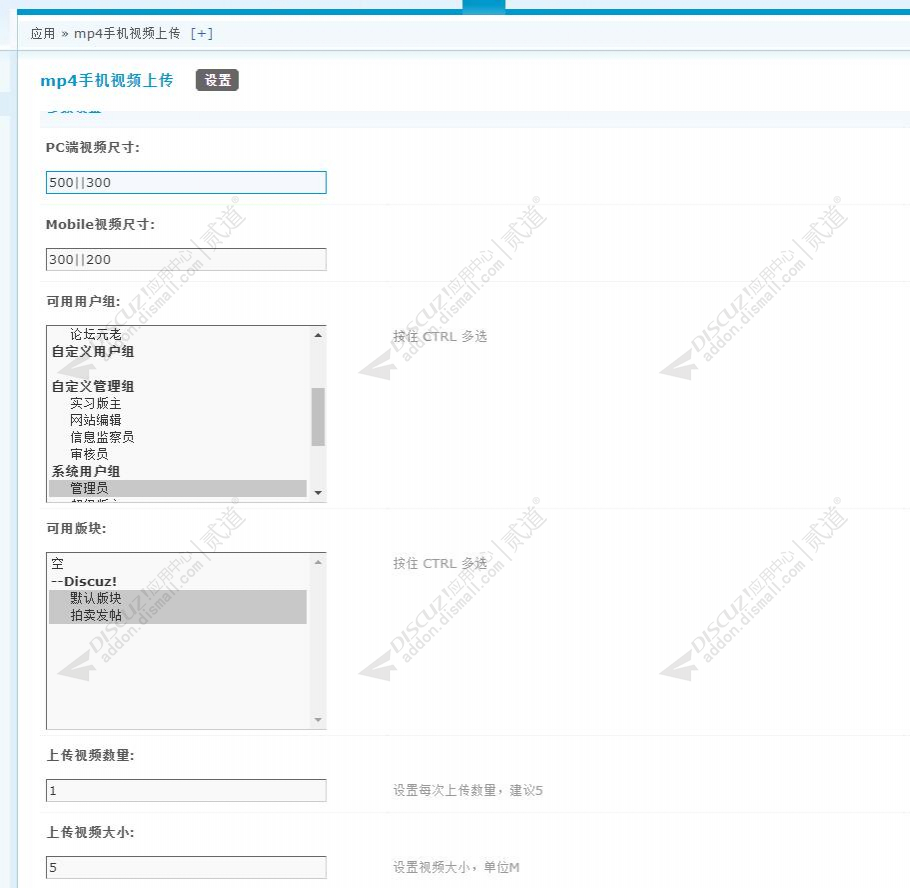Screen dimensions: 910x888
Task: Select 审核员 in user group list
Action: click(89, 454)
